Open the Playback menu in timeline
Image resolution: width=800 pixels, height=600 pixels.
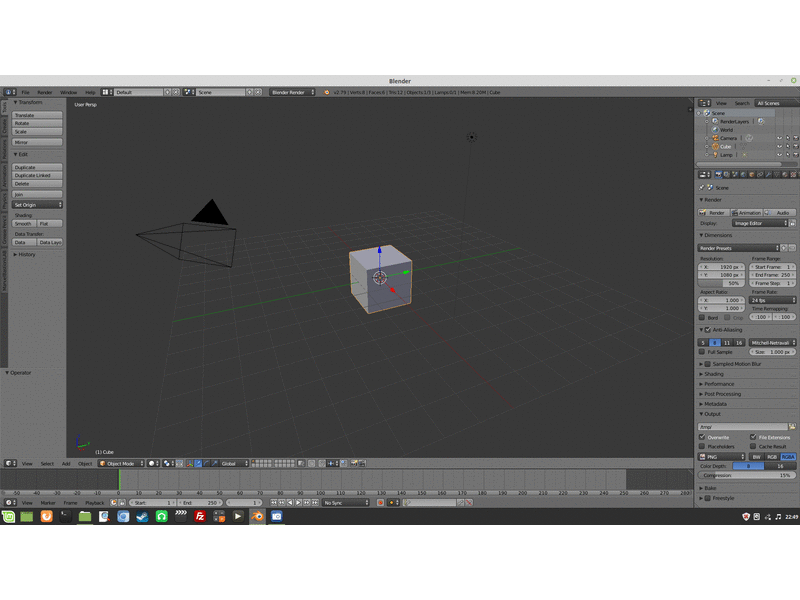click(x=94, y=503)
